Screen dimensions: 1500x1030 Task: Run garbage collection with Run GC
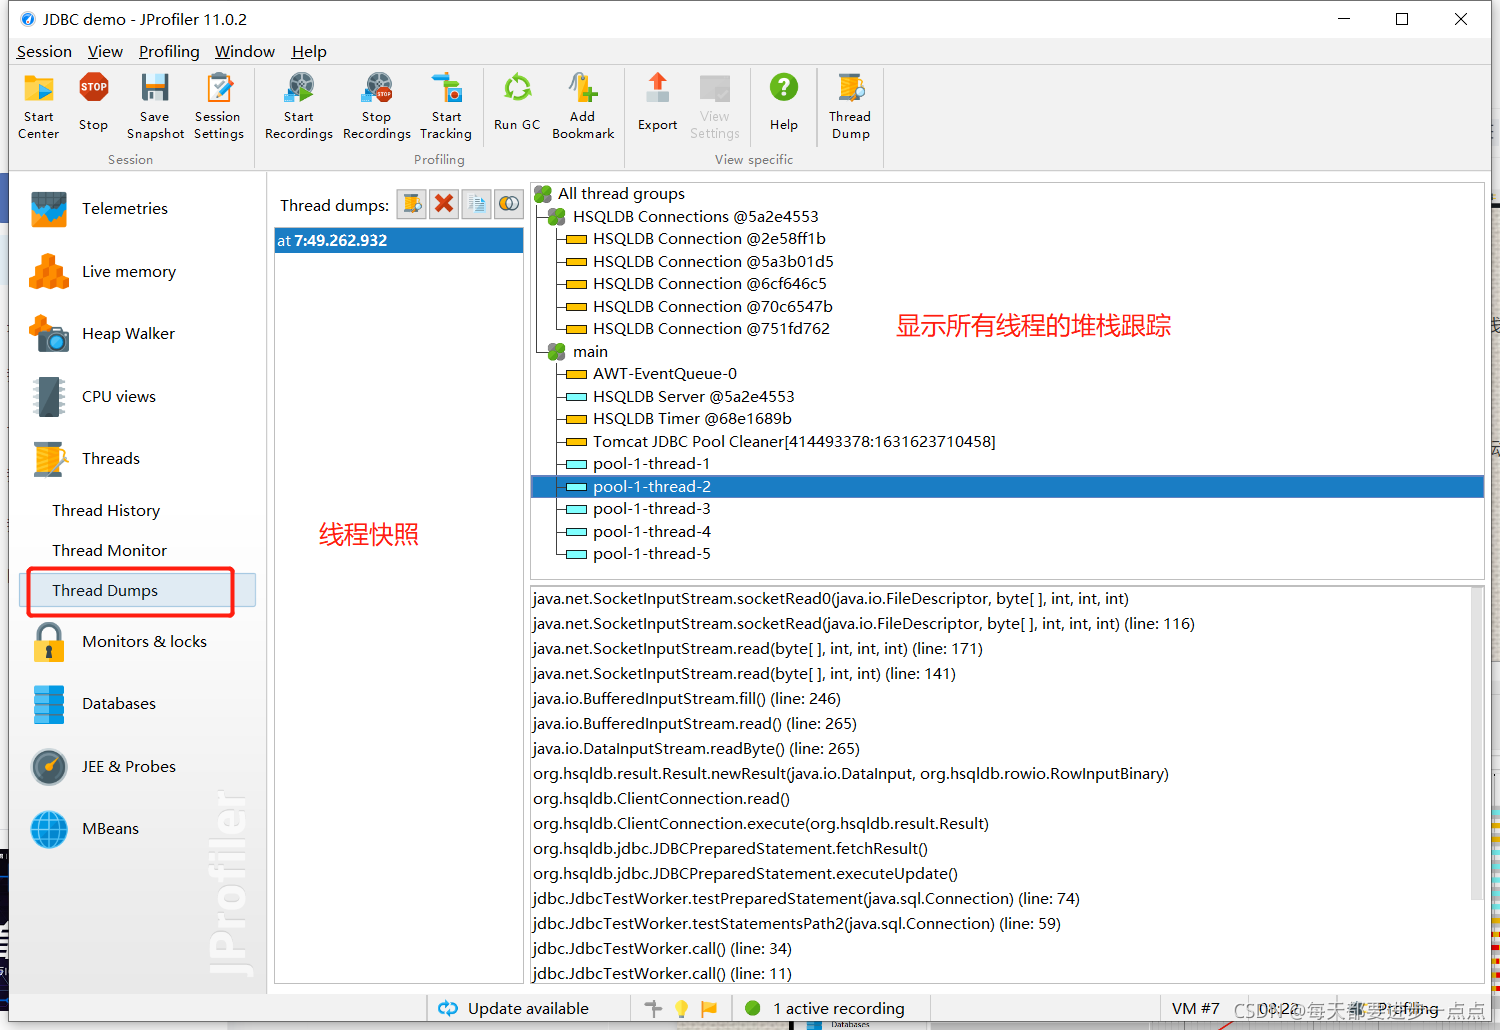click(517, 103)
